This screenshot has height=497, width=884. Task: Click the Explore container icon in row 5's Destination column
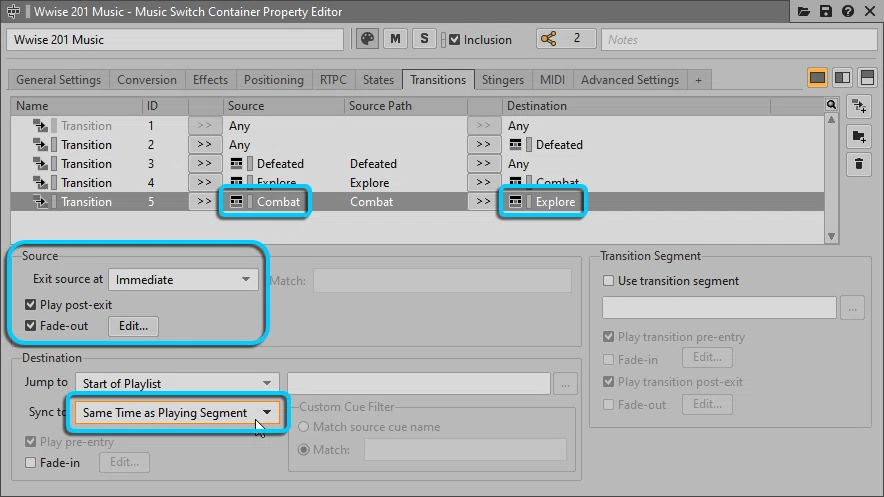click(x=515, y=201)
